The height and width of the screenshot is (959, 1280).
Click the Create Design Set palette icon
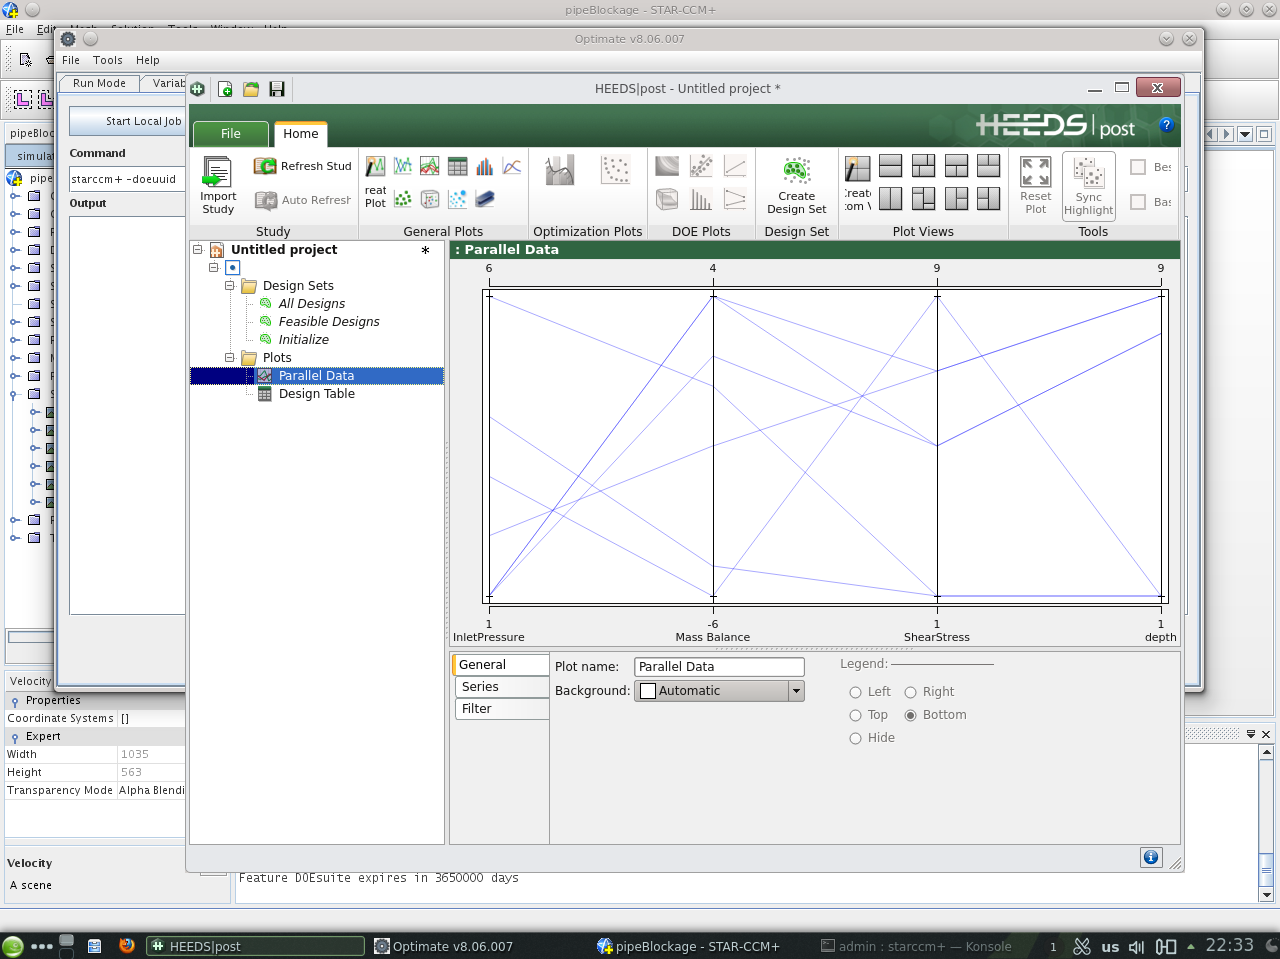pos(797,171)
